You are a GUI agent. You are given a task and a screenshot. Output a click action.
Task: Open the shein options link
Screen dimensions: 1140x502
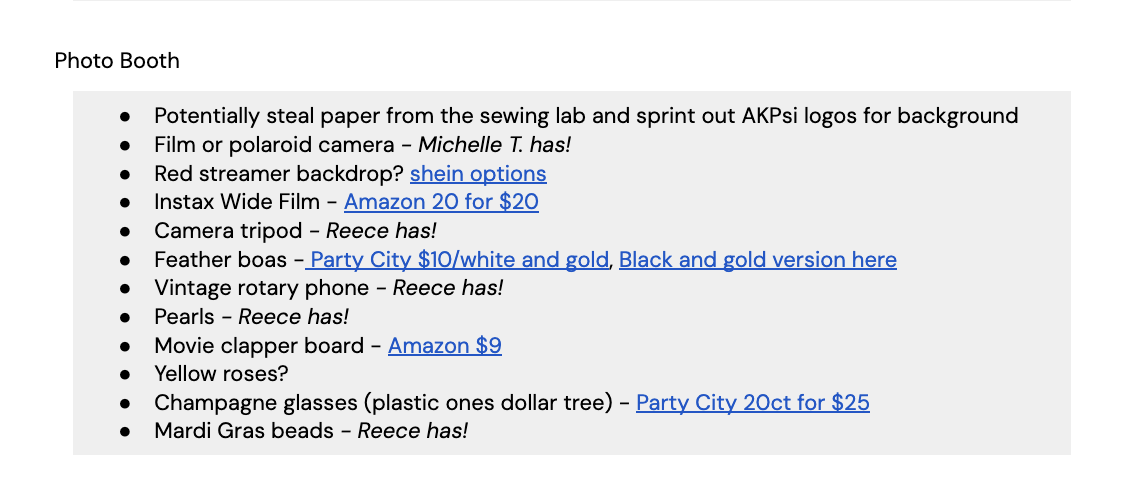(x=478, y=174)
